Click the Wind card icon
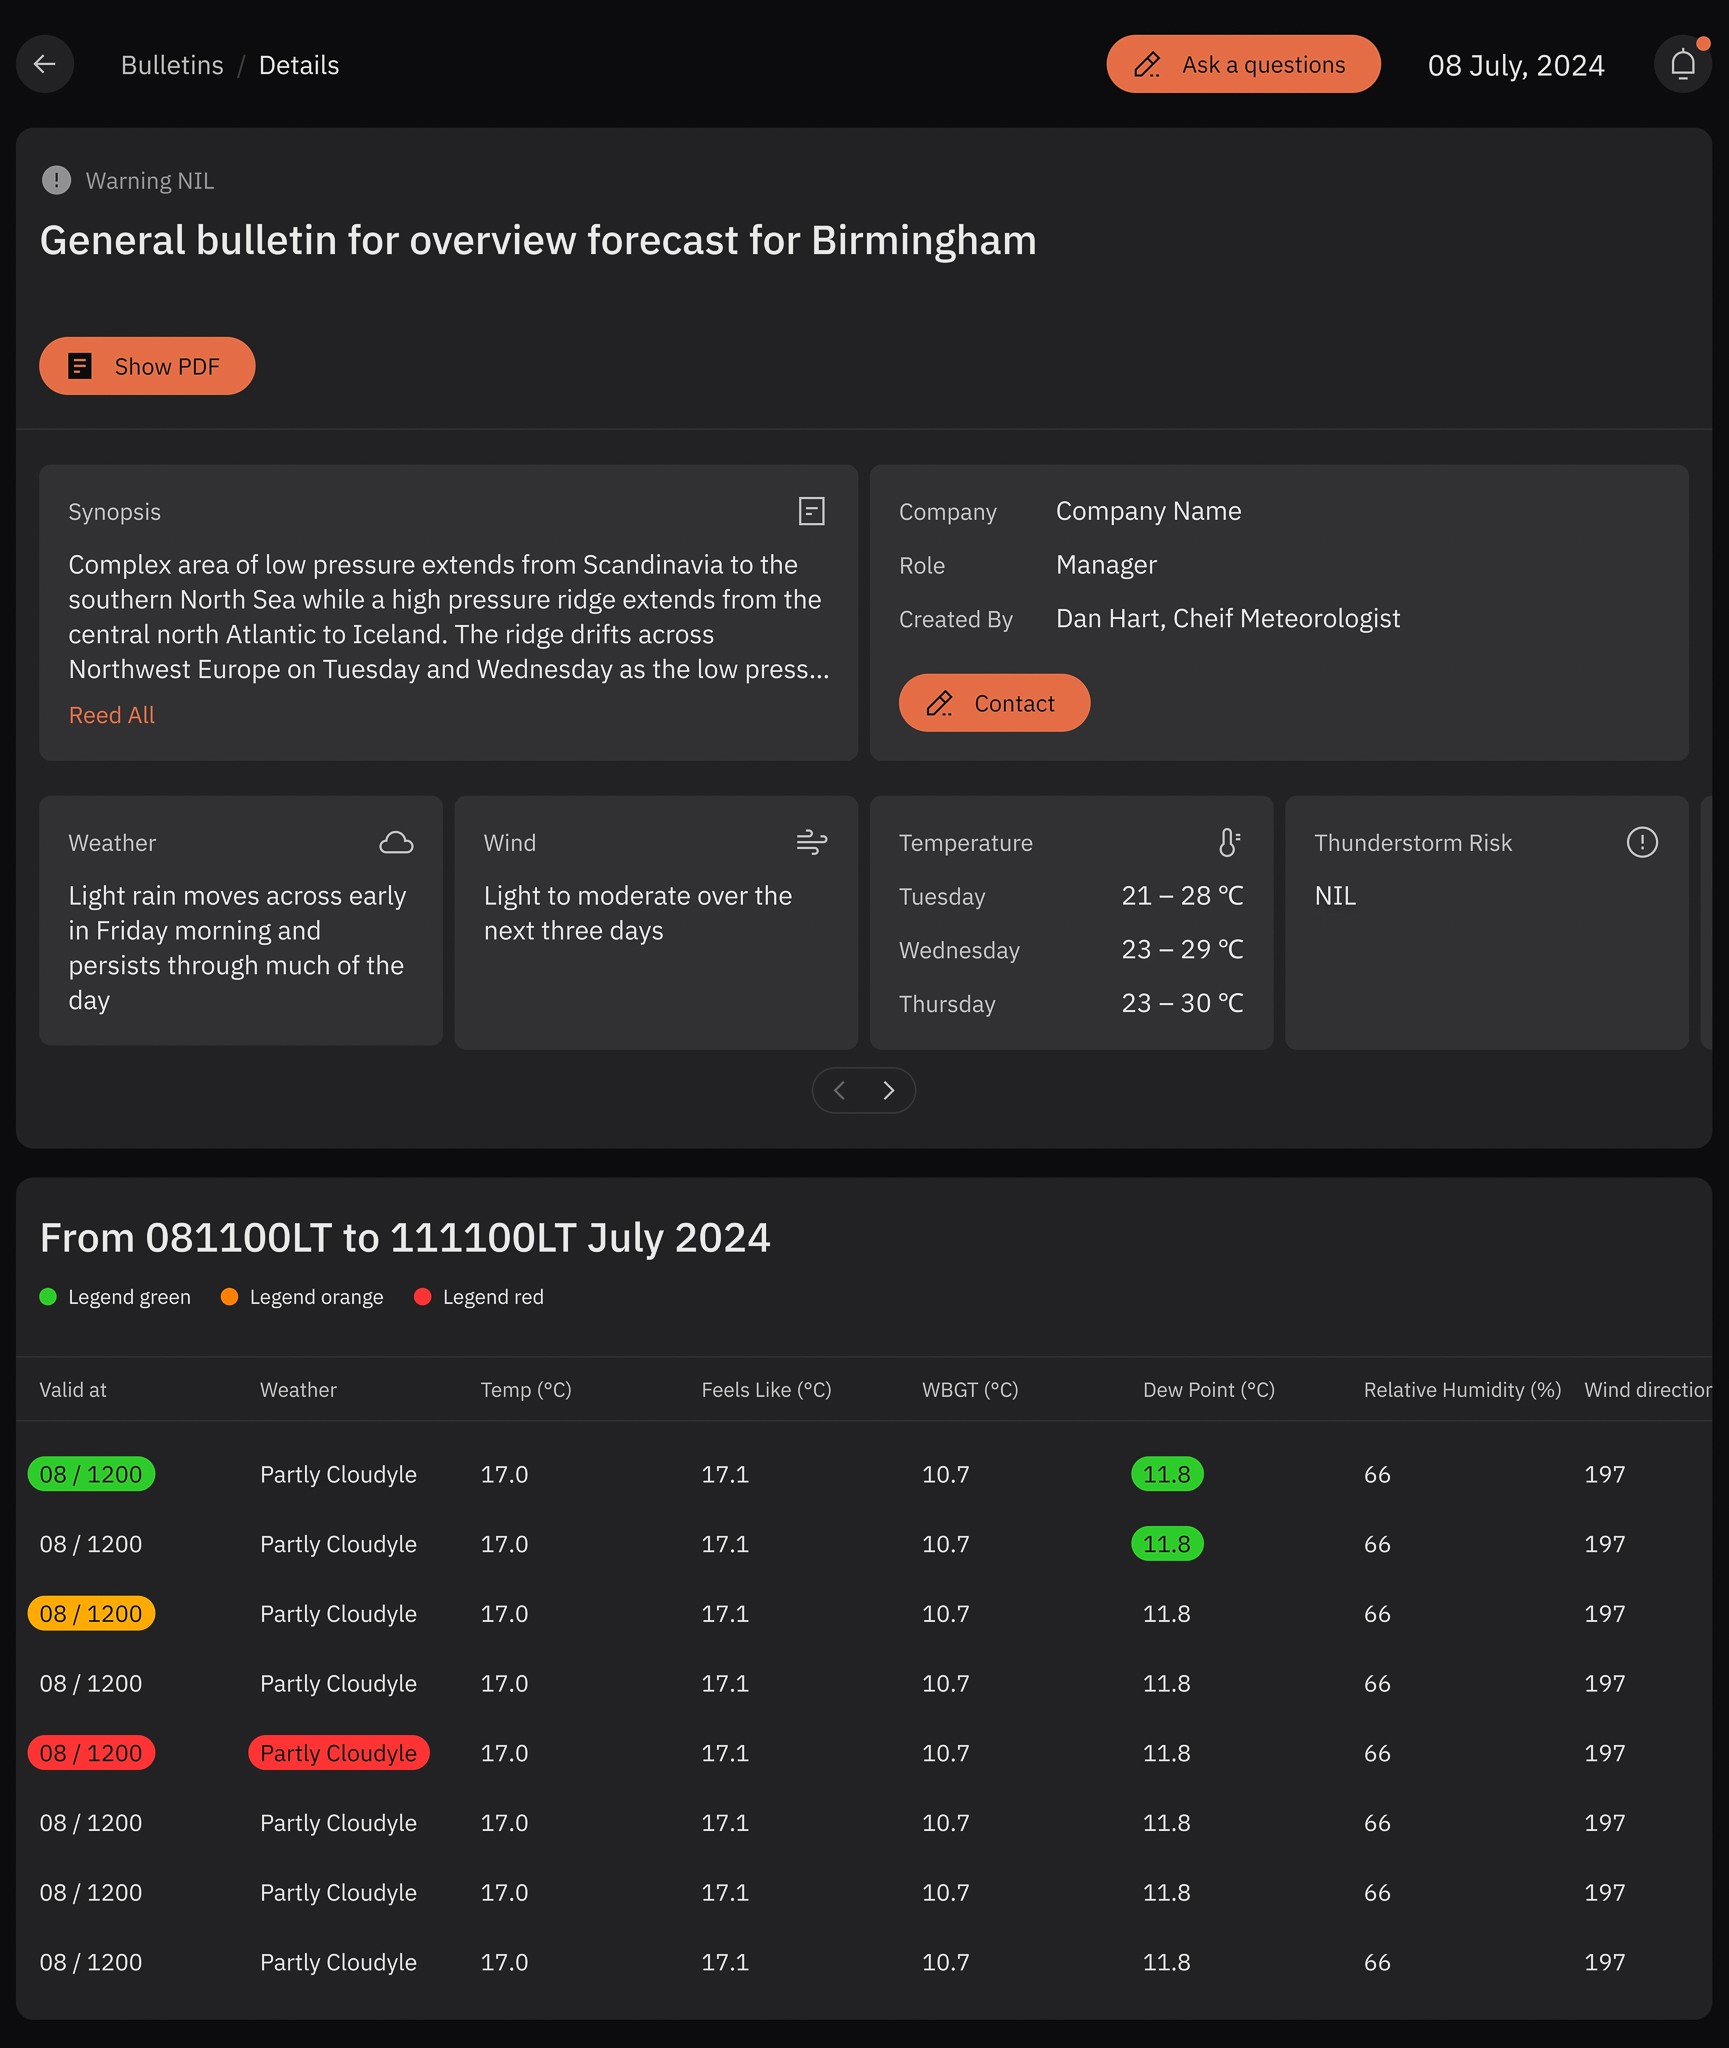 click(811, 843)
